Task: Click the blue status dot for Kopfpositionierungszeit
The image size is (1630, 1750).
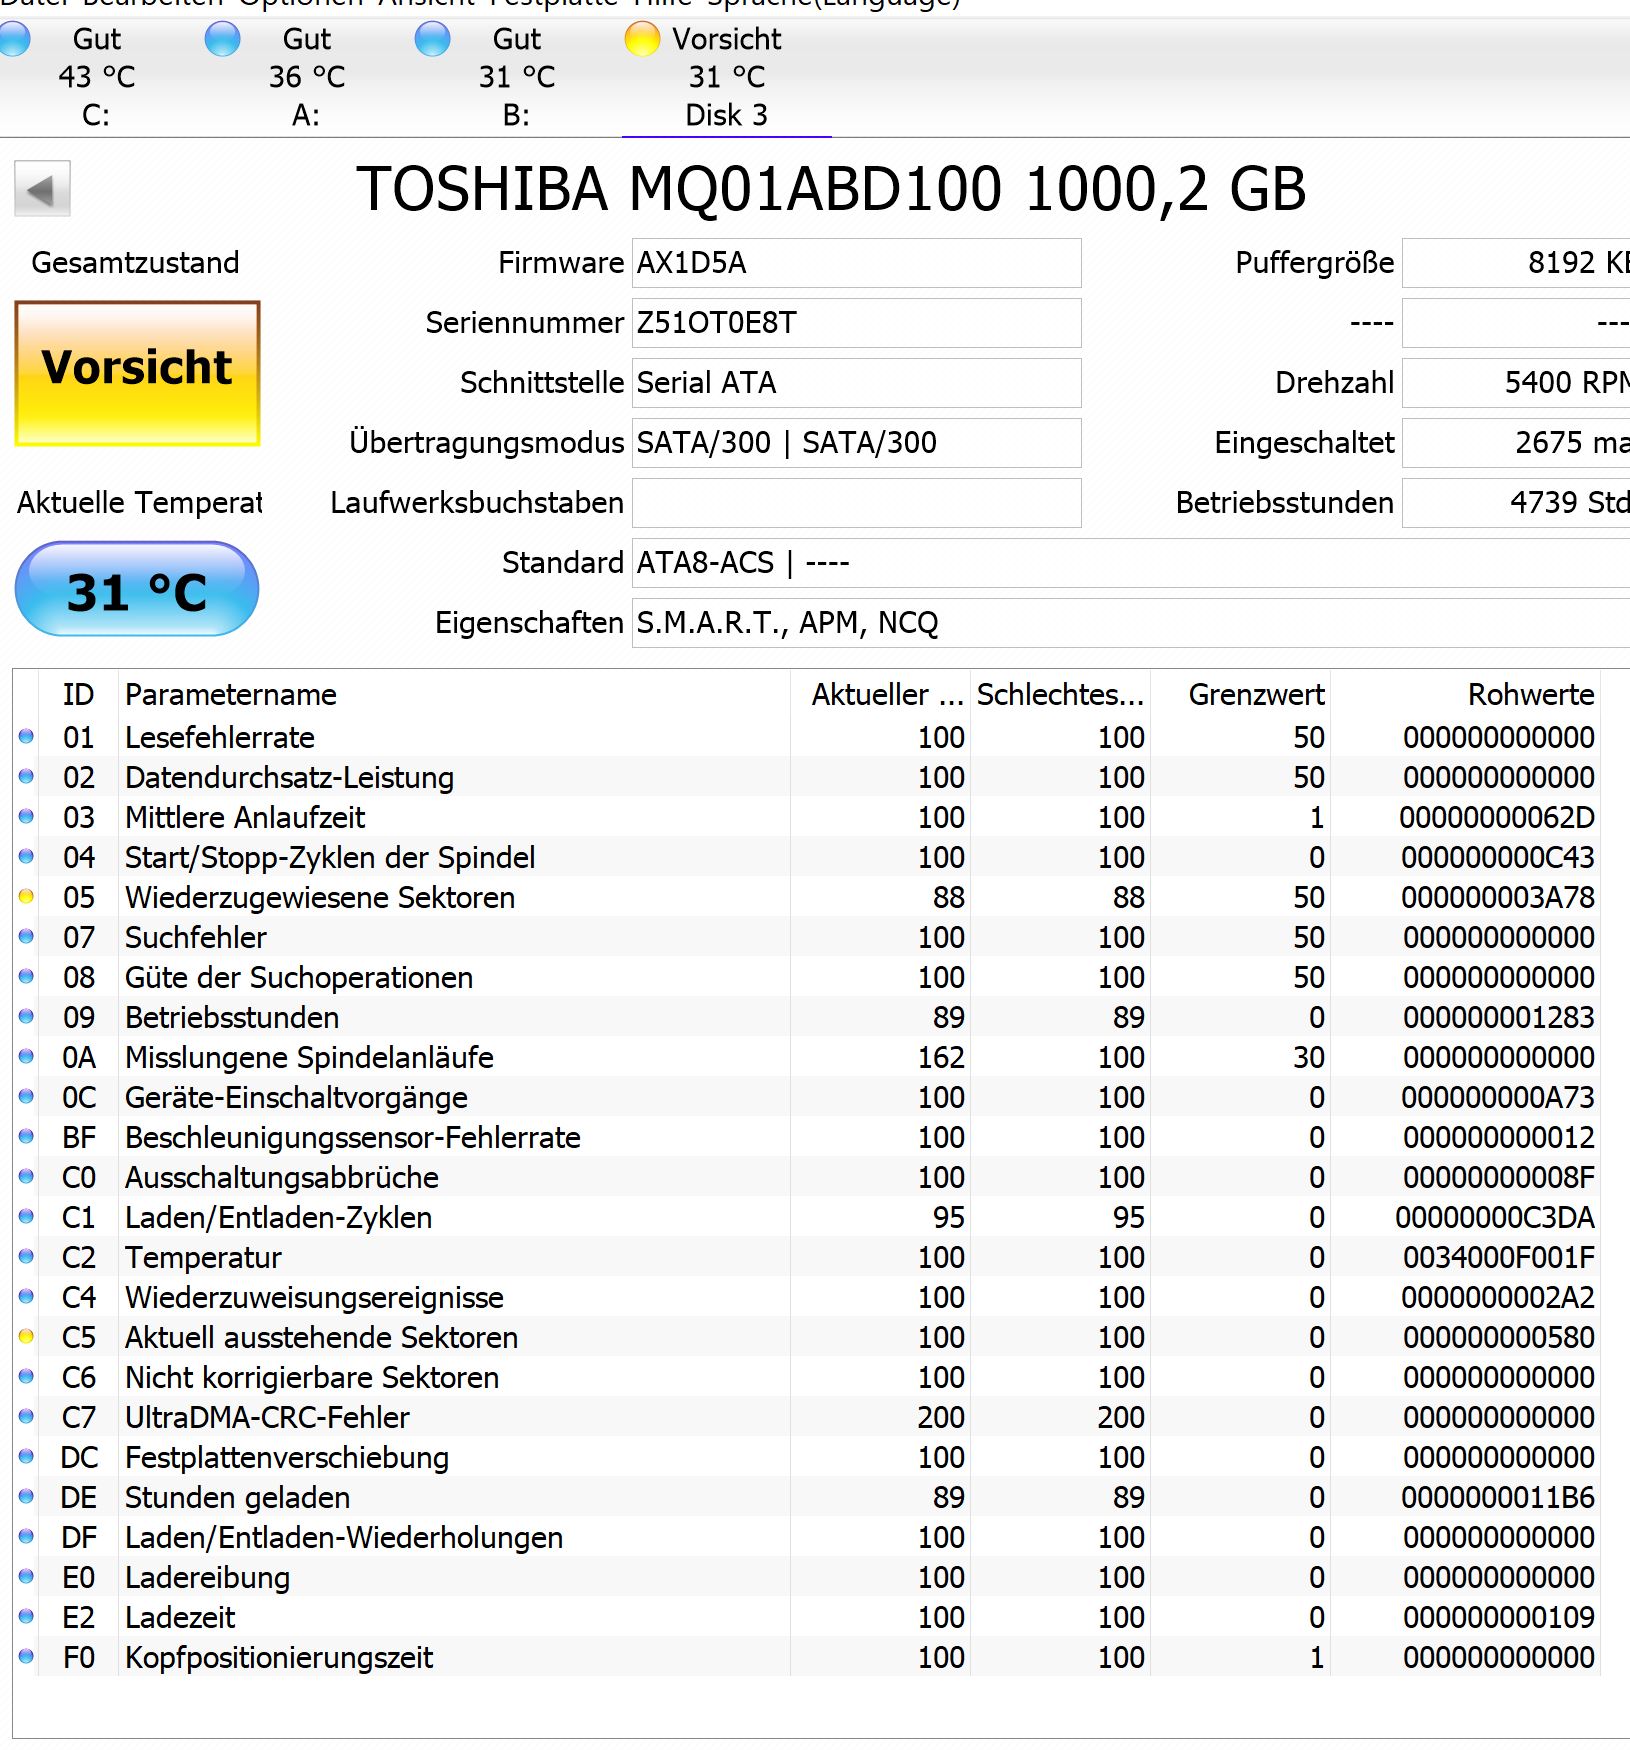Action: click(x=26, y=1656)
